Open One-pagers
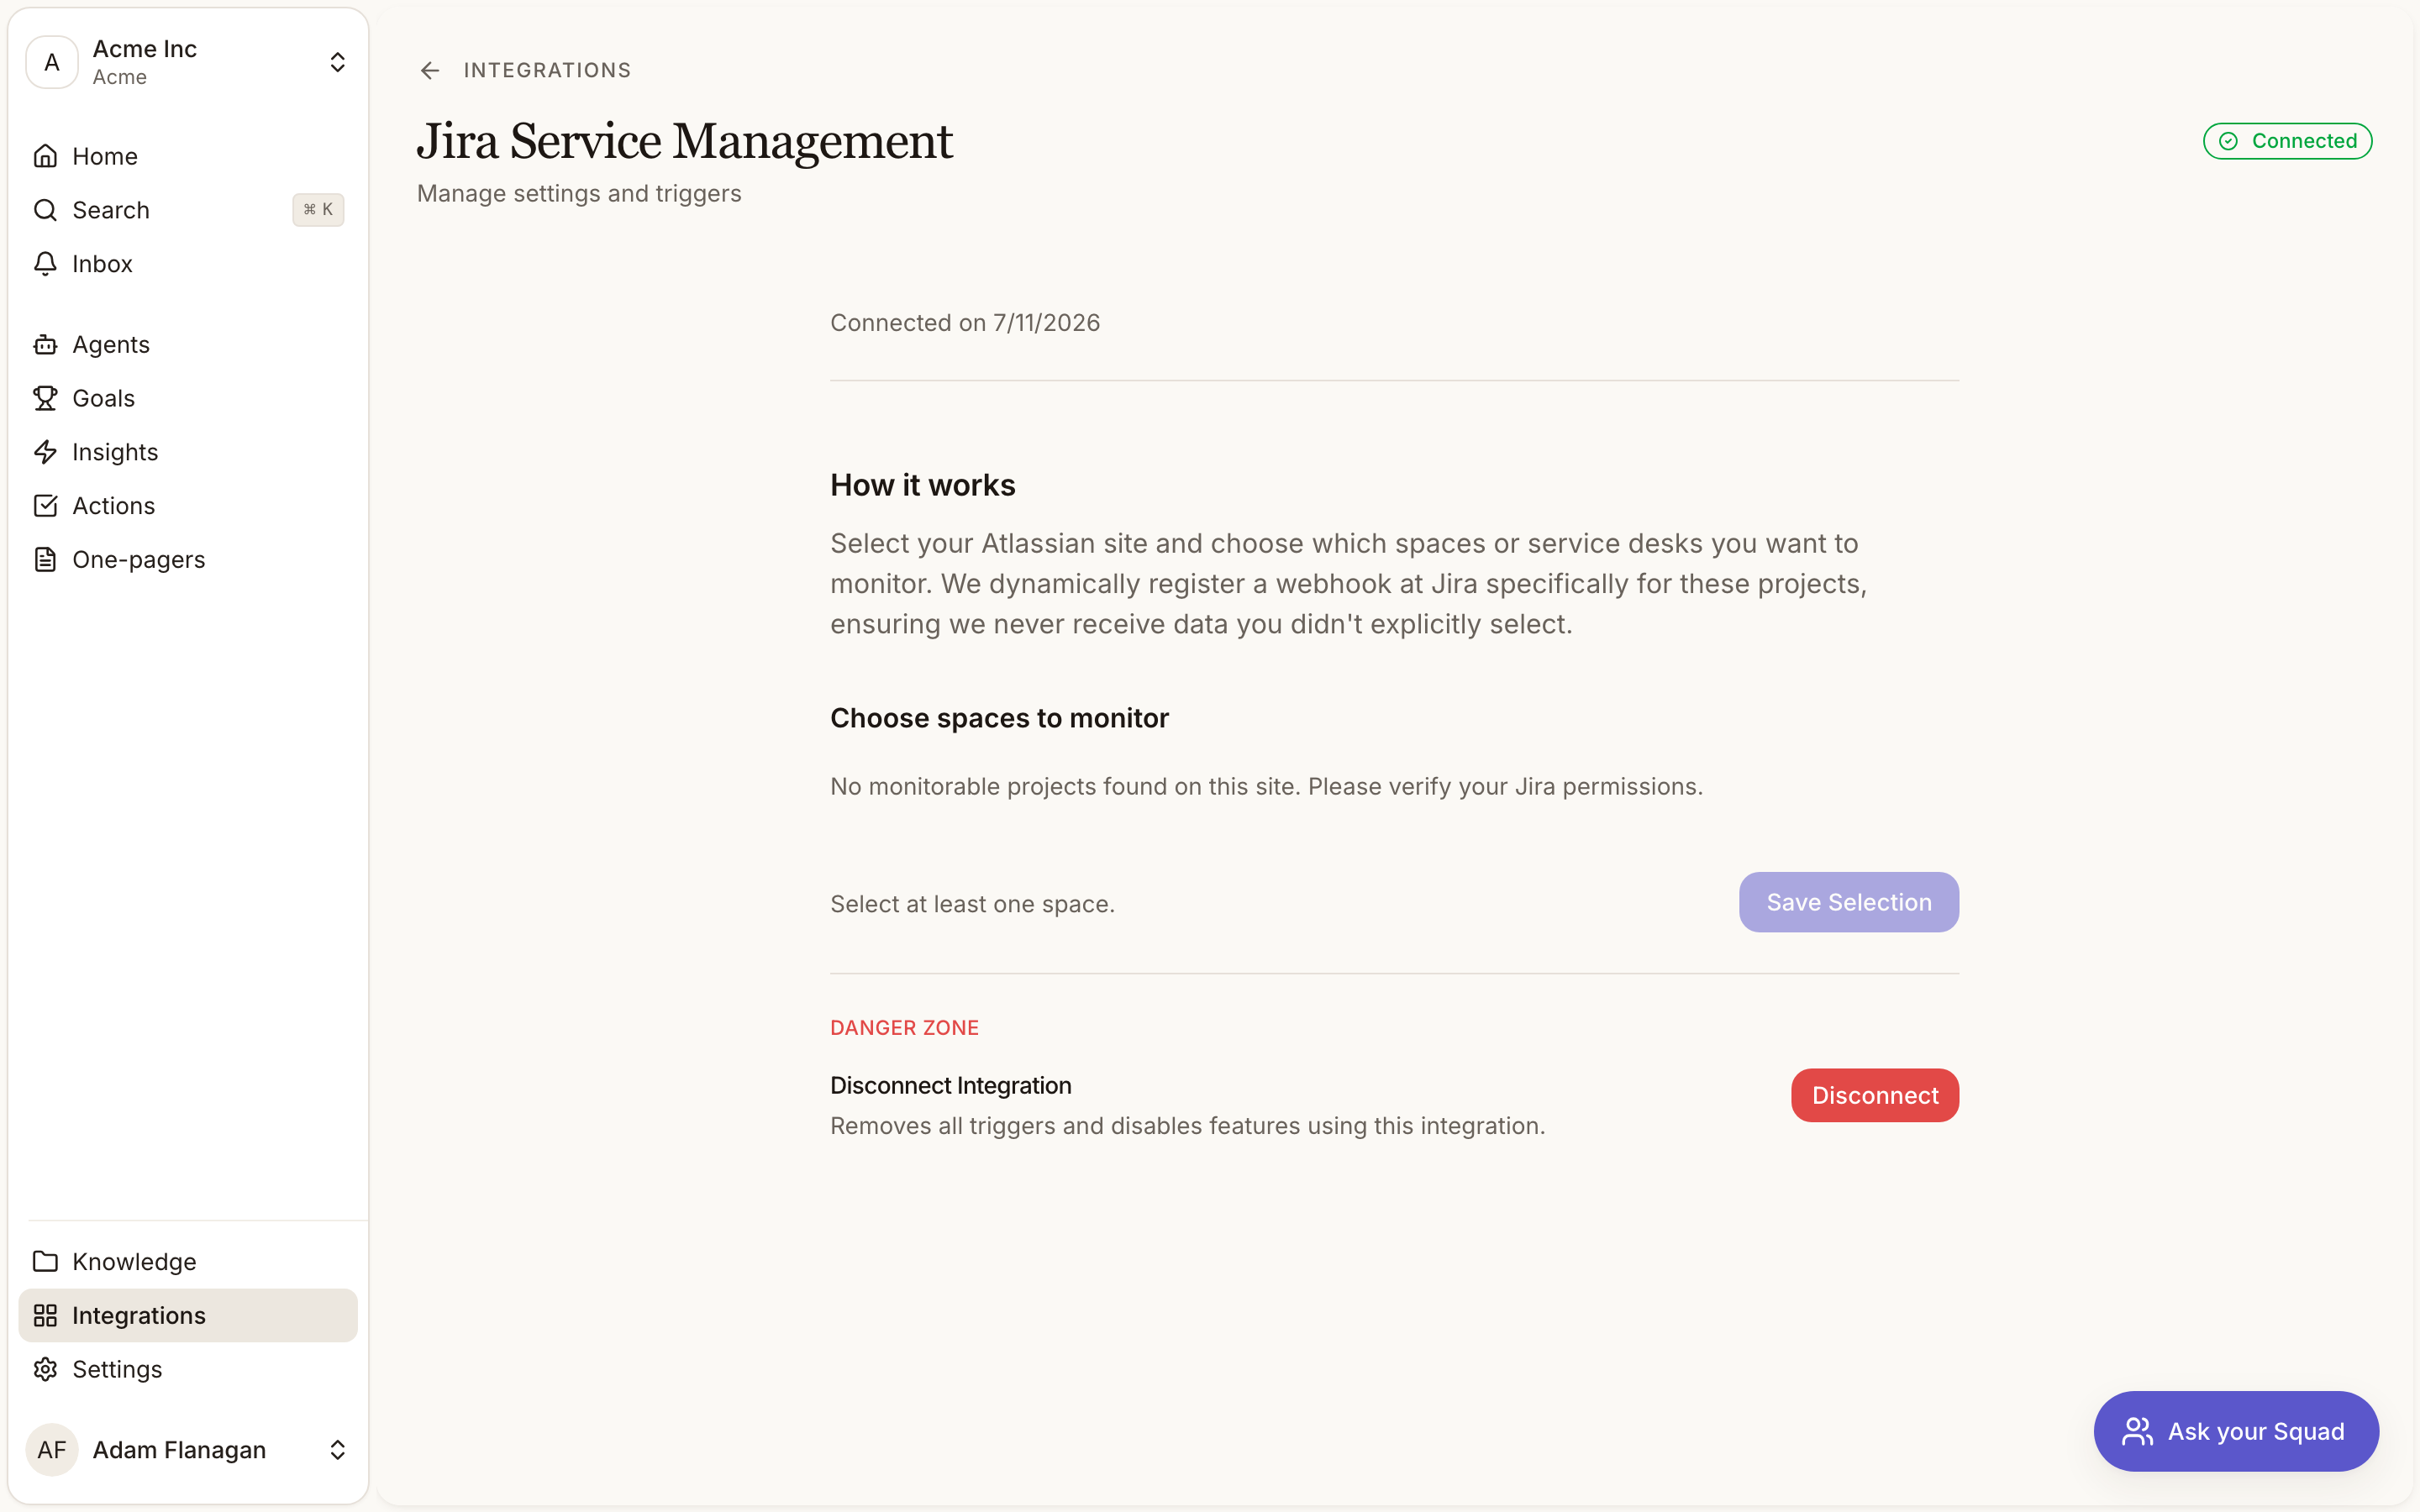This screenshot has width=2420, height=1512. (x=188, y=560)
